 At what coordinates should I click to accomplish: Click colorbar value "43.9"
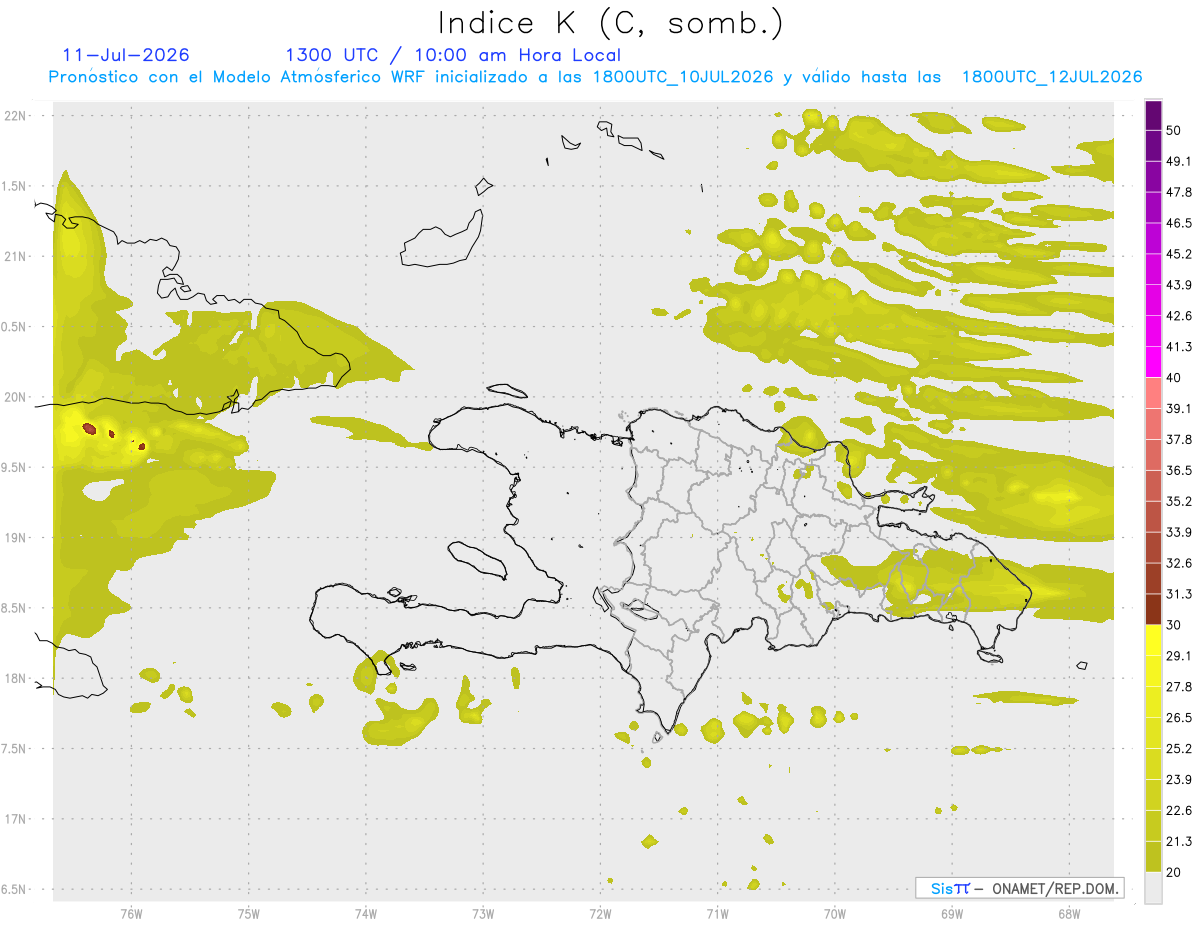click(x=1178, y=285)
